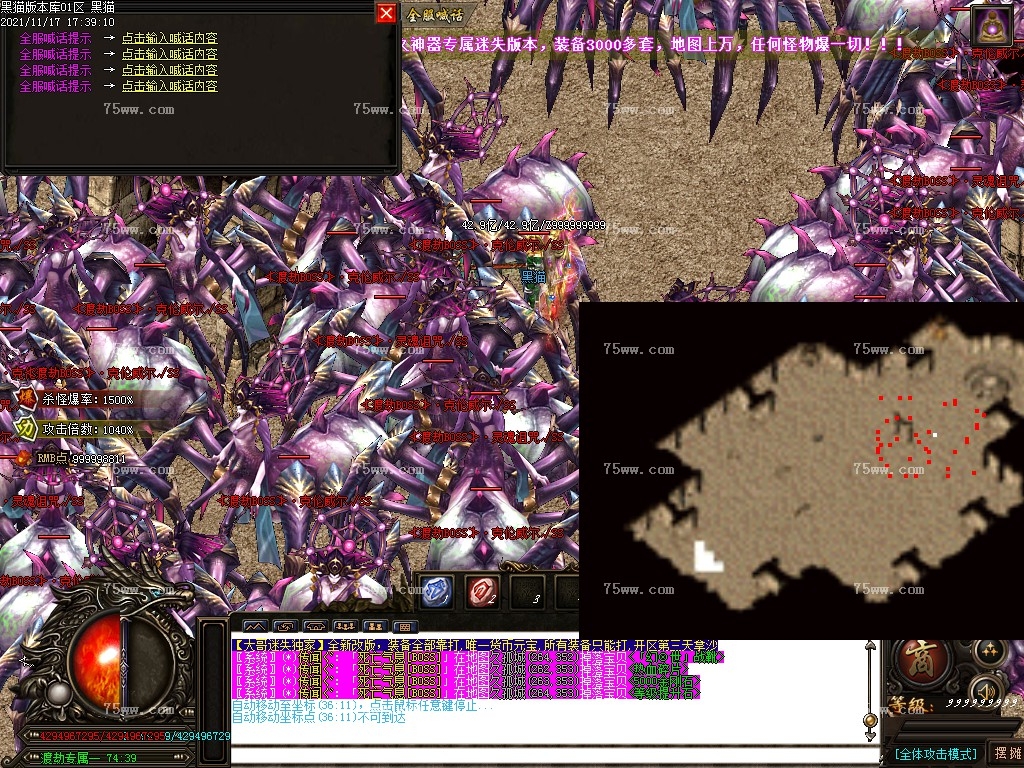The width and height of the screenshot is (1024, 768).
Task: Open the sparkle stars round icon
Action: [x=988, y=651]
